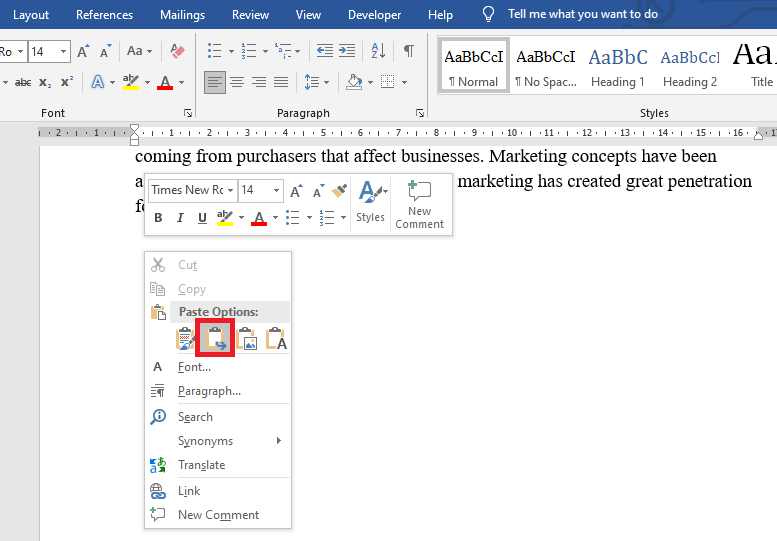Apply yellow text highlight in ribbon

click(131, 82)
